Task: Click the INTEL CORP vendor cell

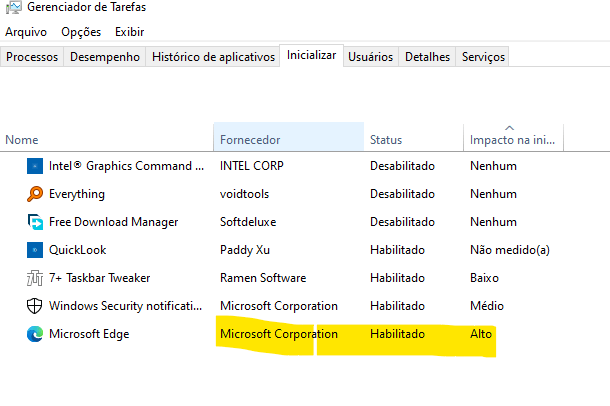Action: tap(252, 166)
